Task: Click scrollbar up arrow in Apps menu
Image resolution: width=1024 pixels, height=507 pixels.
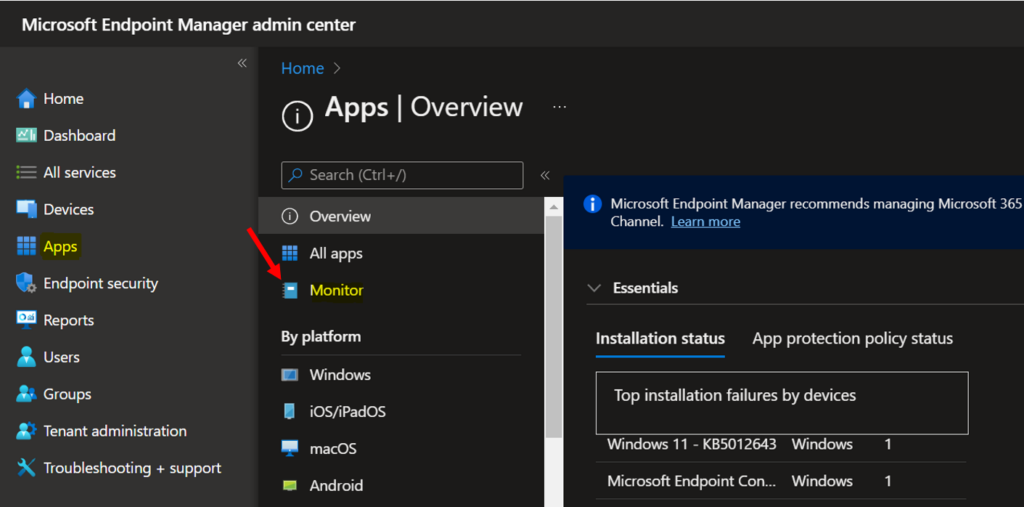Action: 554,206
